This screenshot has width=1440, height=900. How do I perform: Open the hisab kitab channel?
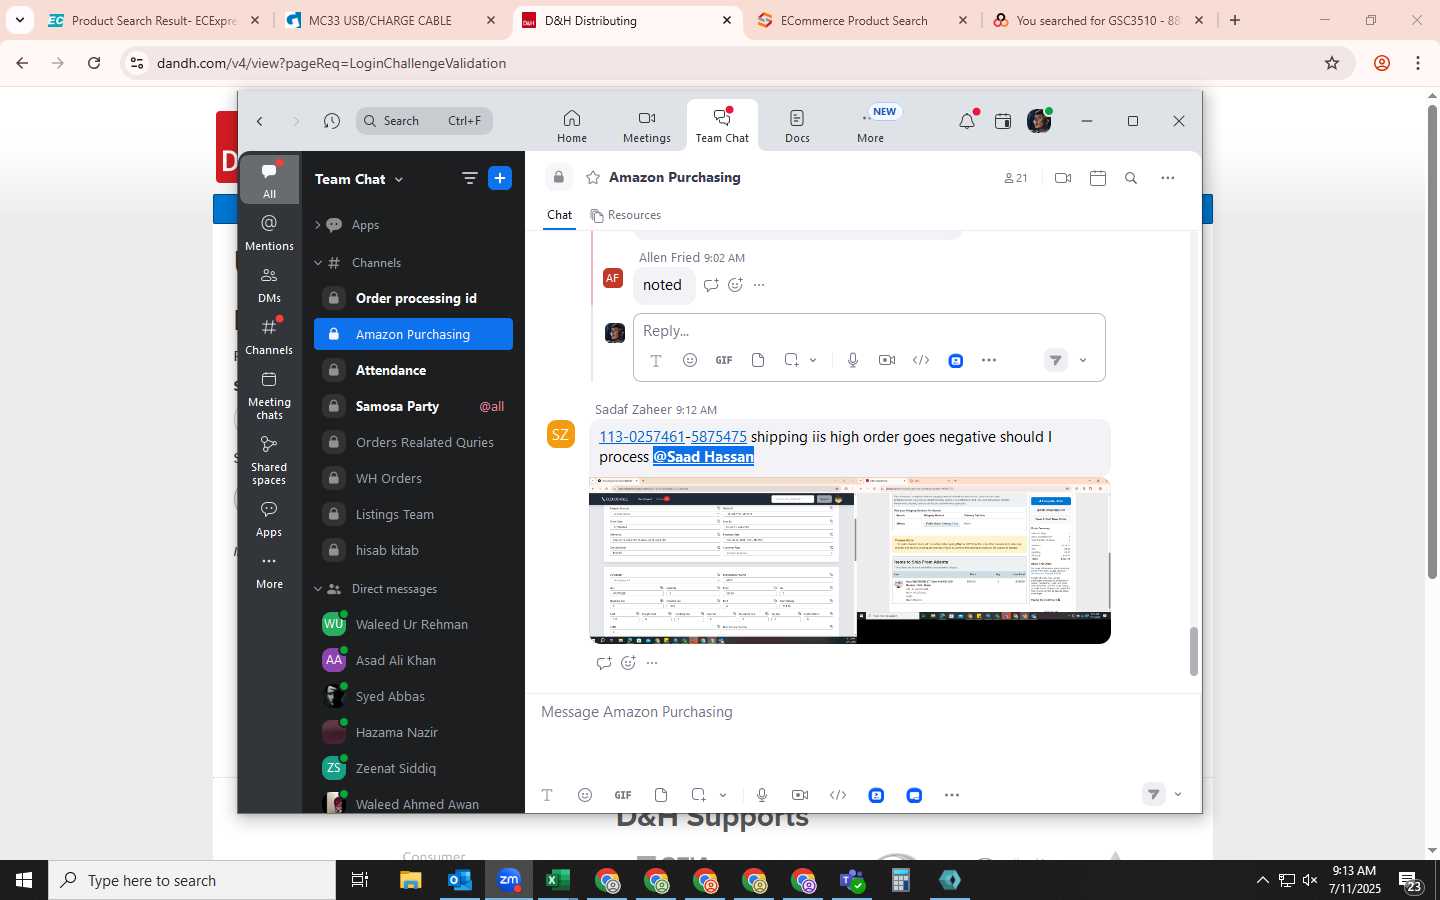click(413, 550)
